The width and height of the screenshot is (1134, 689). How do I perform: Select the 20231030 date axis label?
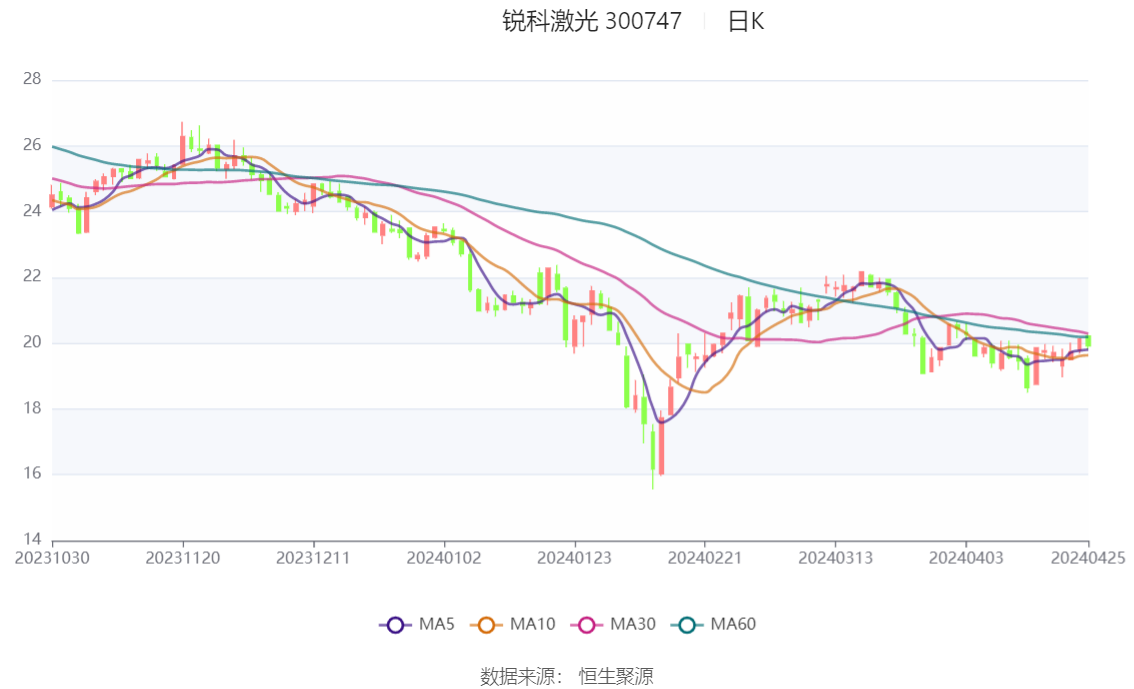52,558
